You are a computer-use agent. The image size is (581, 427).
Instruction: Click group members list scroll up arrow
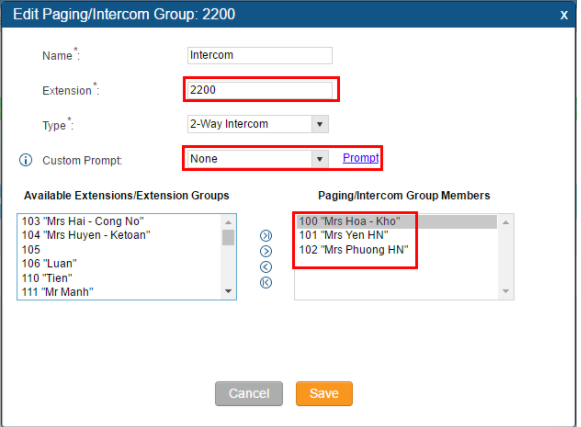[506, 222]
